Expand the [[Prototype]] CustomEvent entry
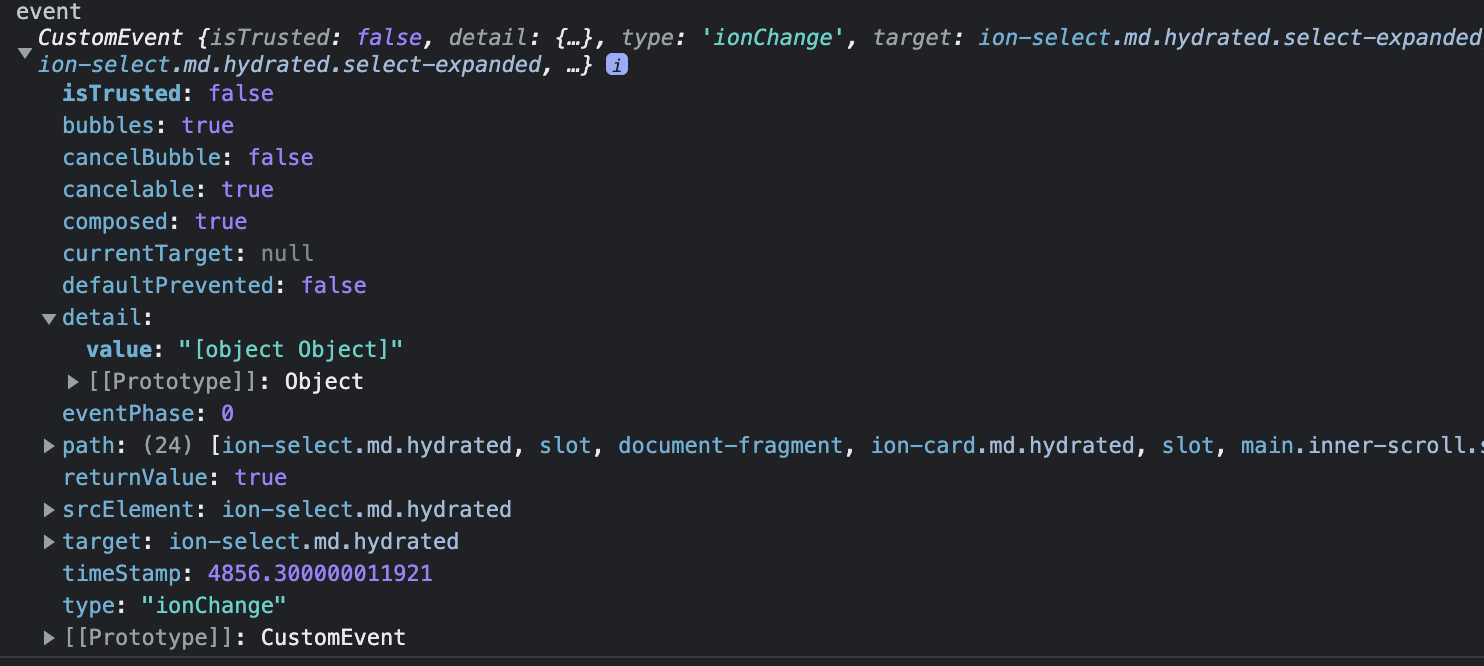 (49, 638)
